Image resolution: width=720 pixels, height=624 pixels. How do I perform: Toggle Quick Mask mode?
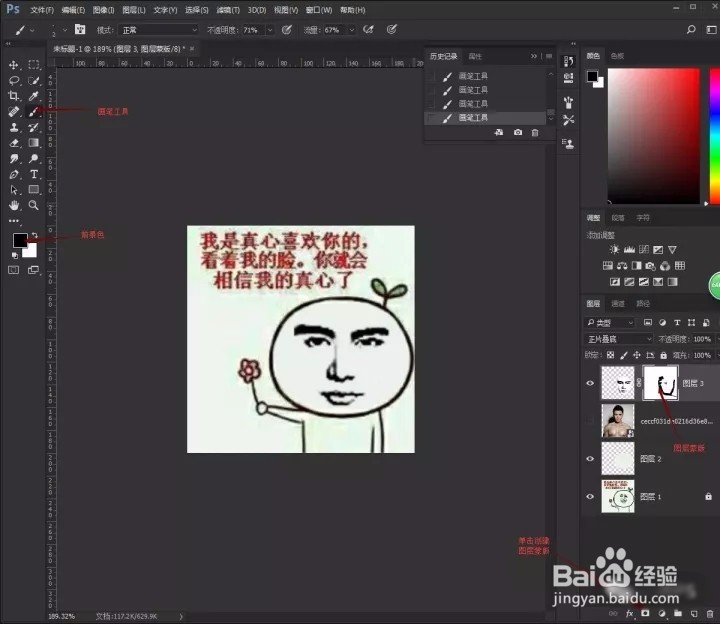[14, 270]
